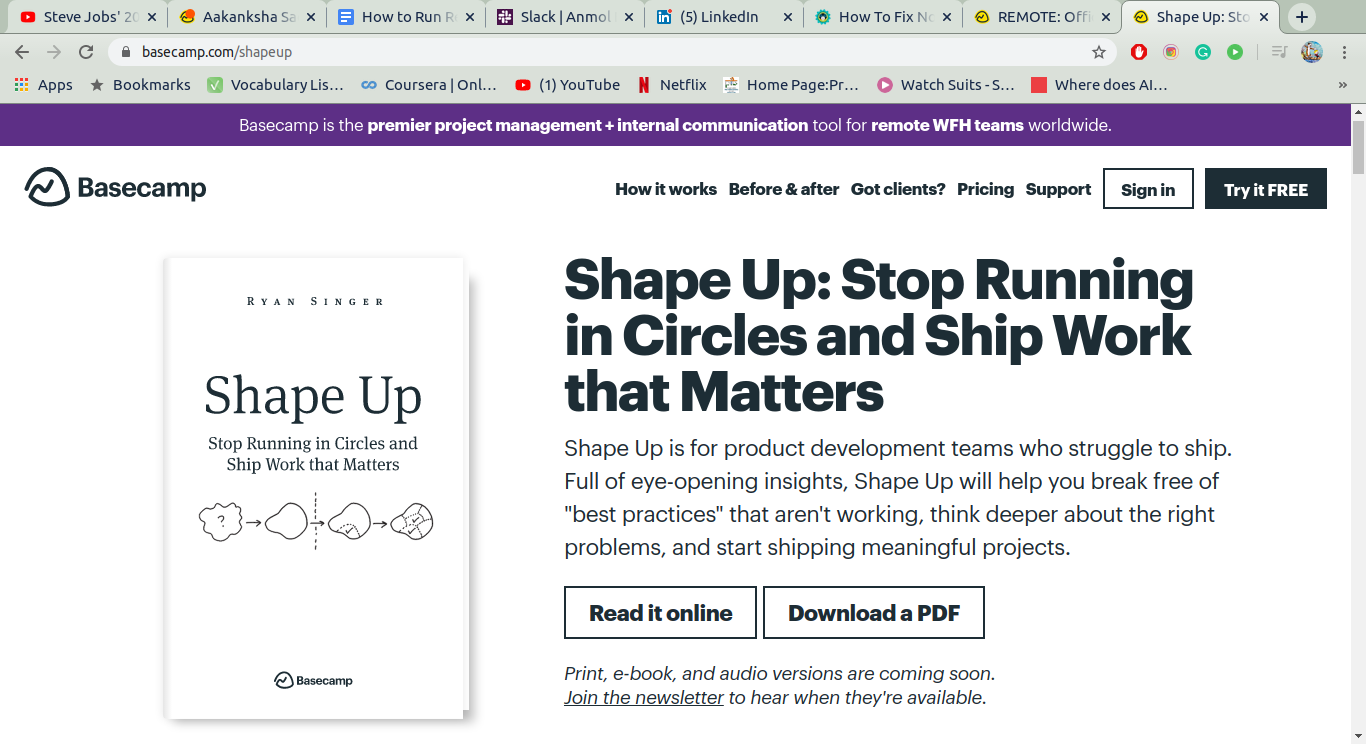1366x744 pixels.
Task: Close the Slack tab
Action: (629, 17)
